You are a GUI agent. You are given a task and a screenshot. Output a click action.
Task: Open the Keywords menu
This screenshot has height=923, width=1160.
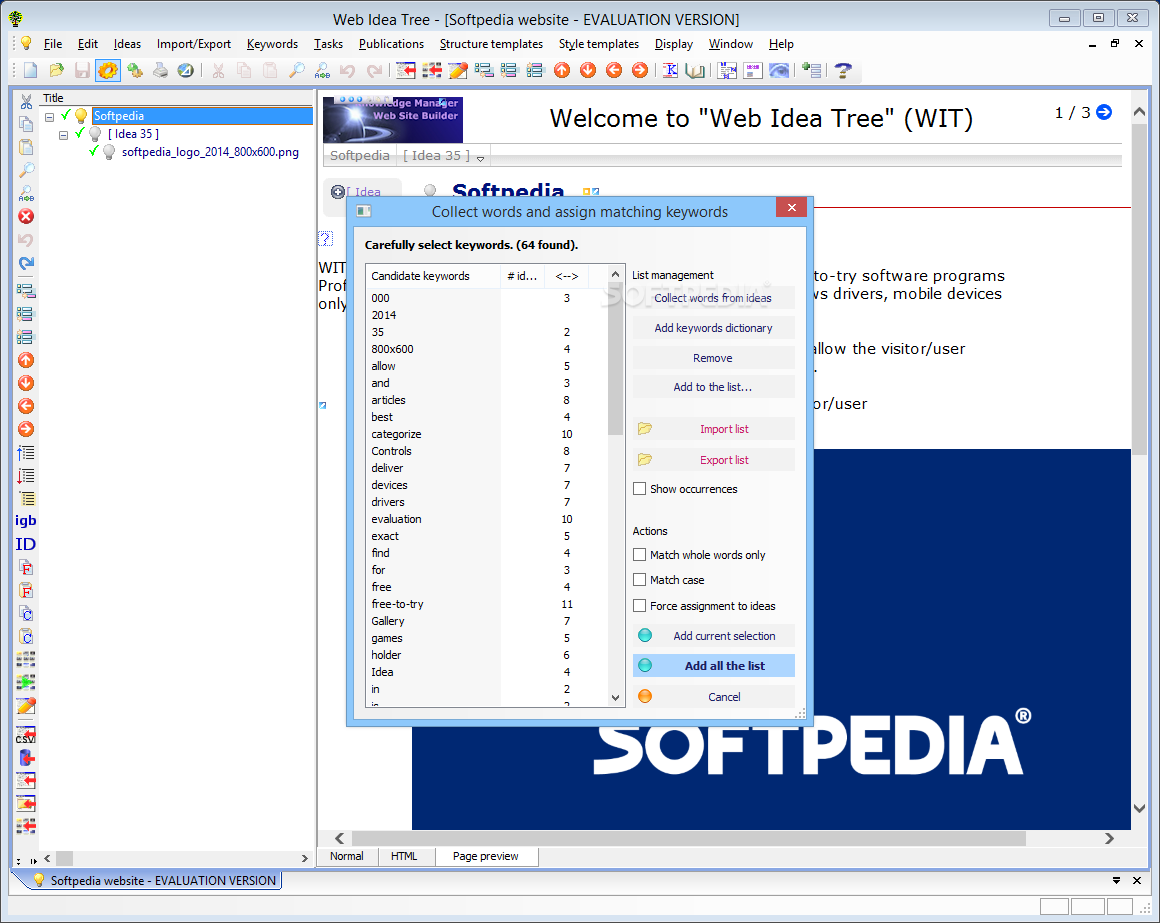point(272,44)
